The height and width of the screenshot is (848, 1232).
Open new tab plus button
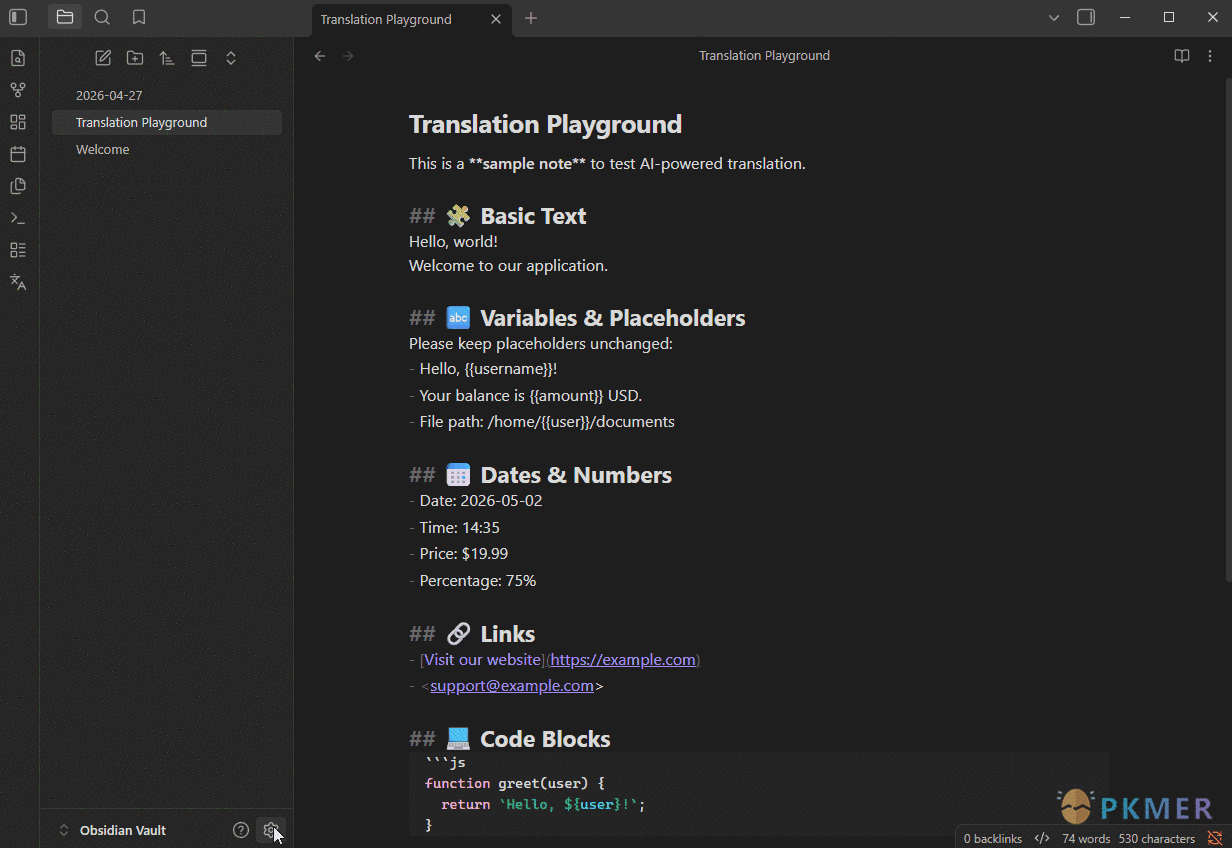click(531, 18)
